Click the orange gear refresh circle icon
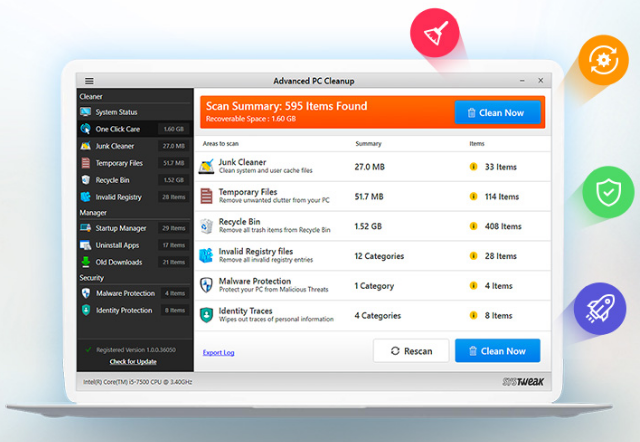The width and height of the screenshot is (640, 442). (x=603, y=60)
